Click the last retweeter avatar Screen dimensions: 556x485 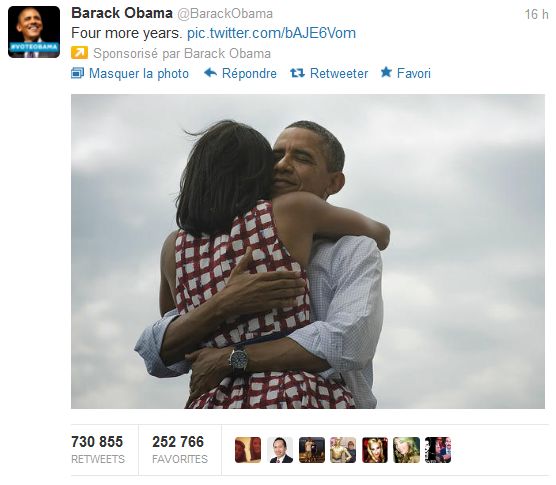click(x=438, y=450)
